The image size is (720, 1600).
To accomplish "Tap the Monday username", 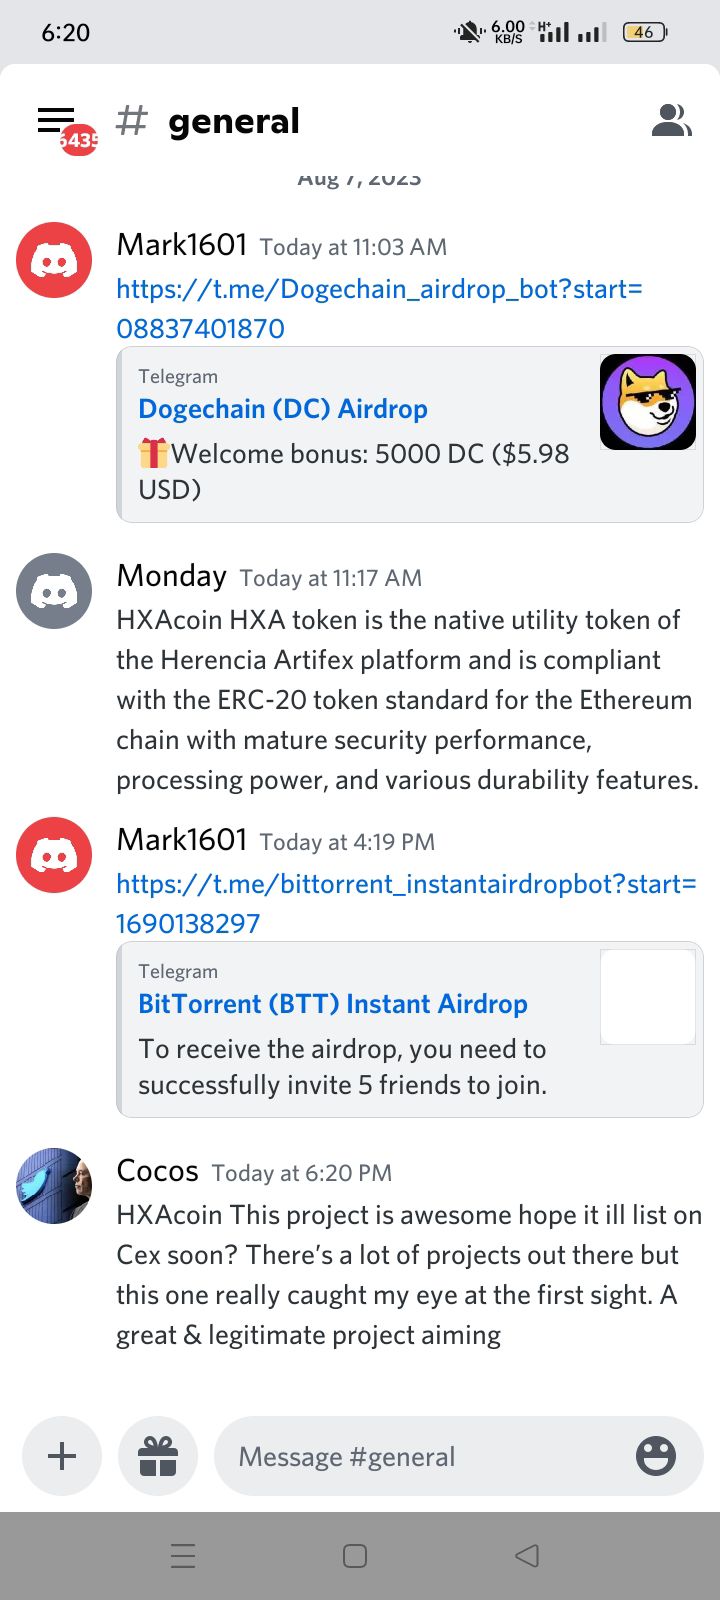I will (x=172, y=576).
